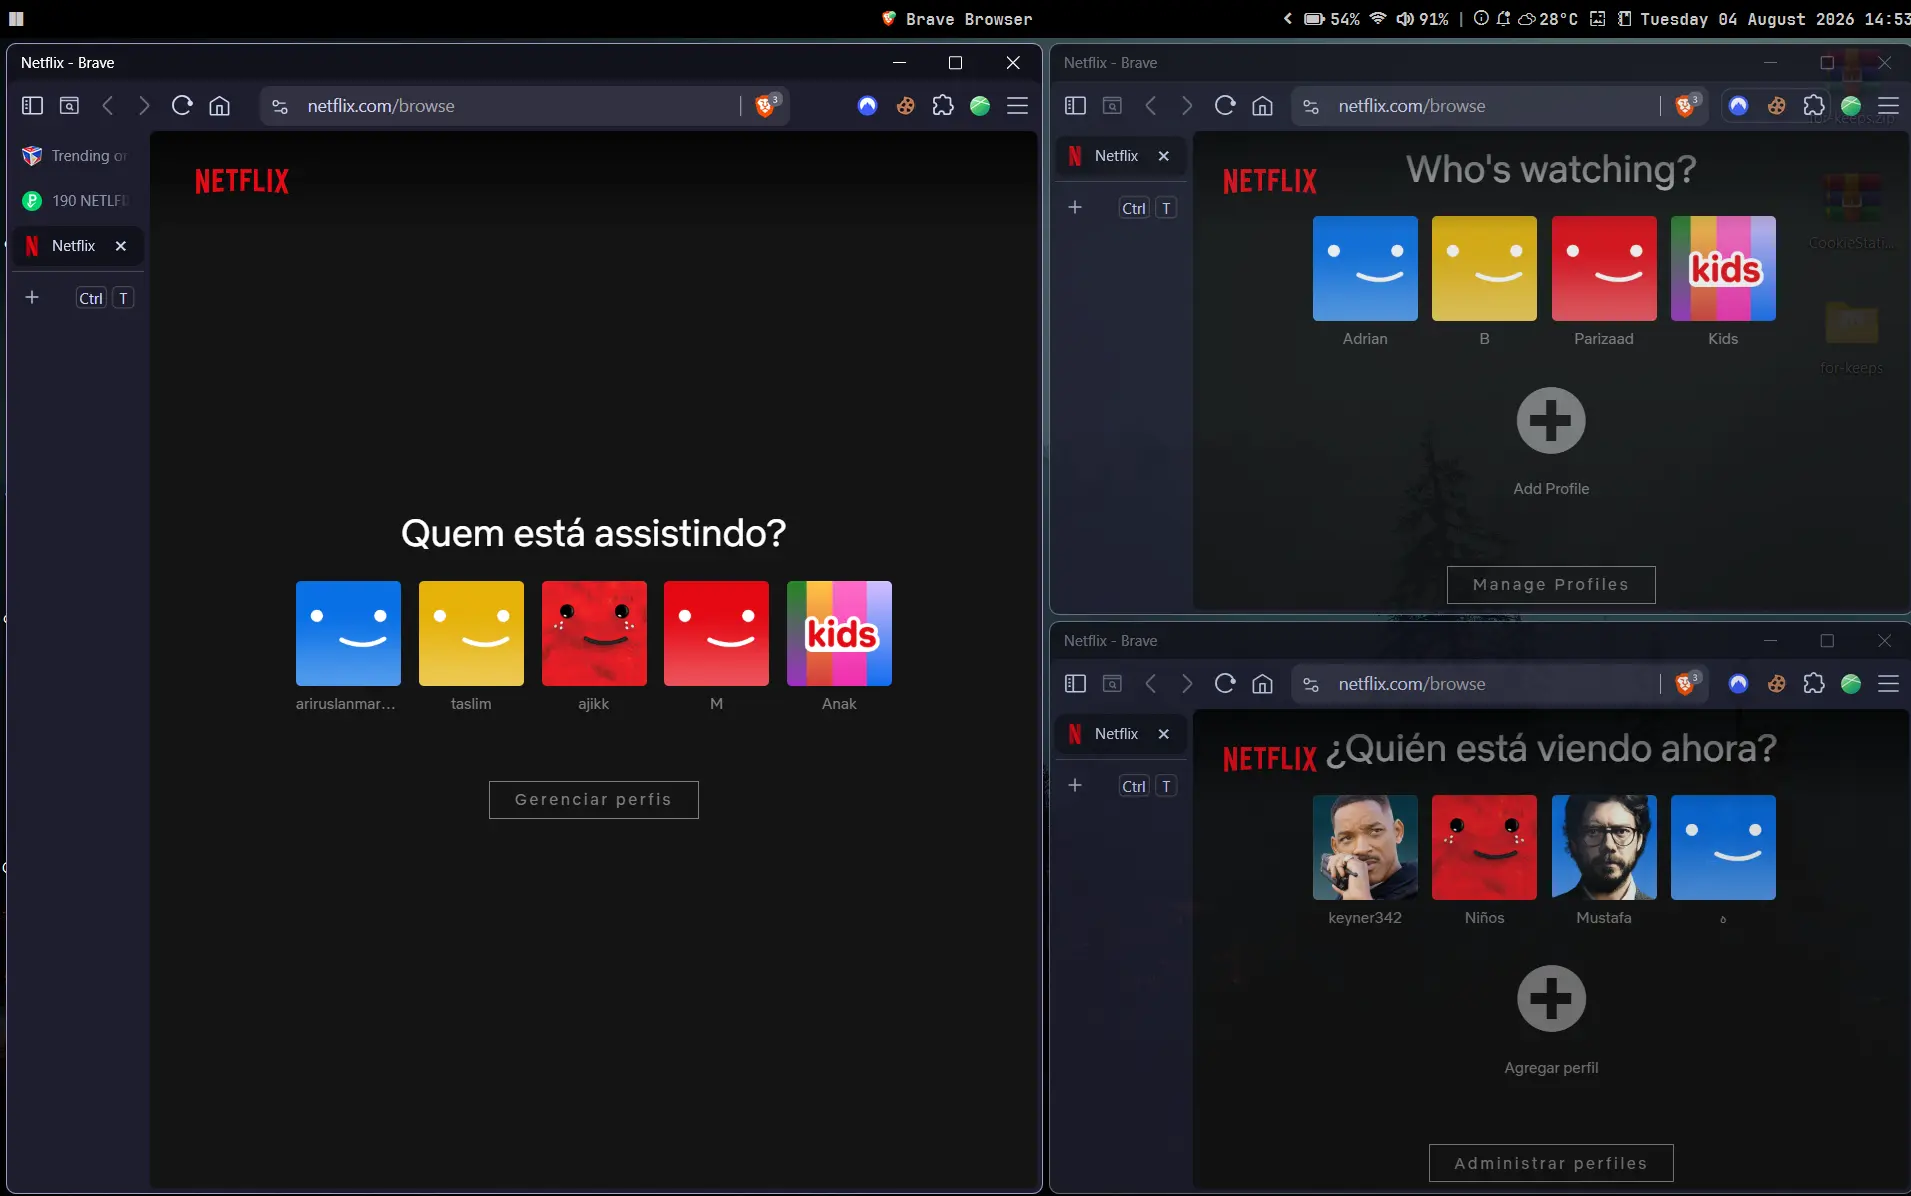The width and height of the screenshot is (1911, 1196).
Task: Open the cookie extension in the left window
Action: pos(906,106)
